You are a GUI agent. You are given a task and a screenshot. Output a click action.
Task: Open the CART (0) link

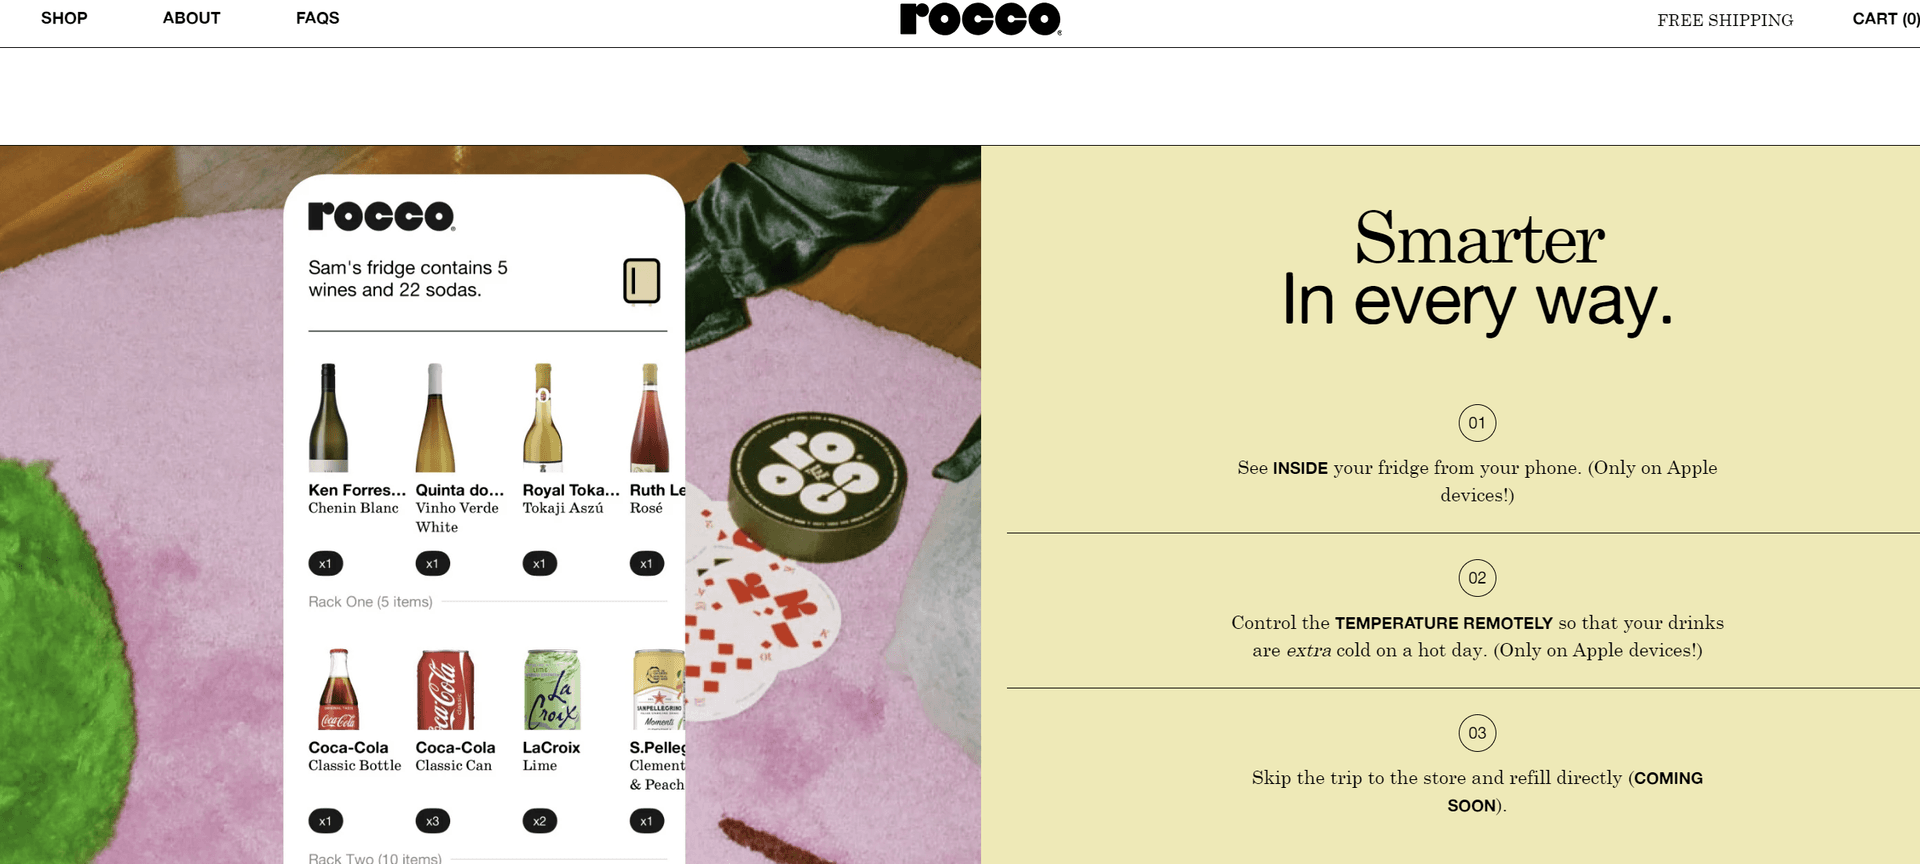(x=1885, y=19)
